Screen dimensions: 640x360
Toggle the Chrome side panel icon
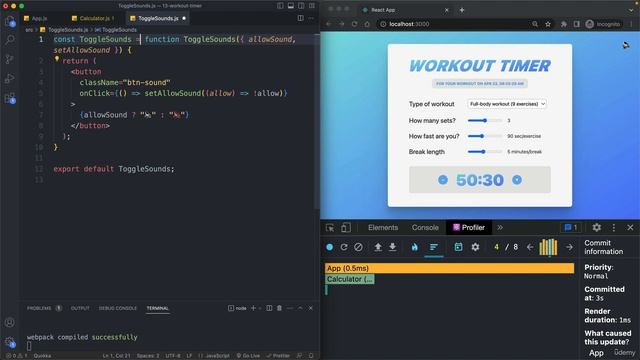[x=576, y=24]
